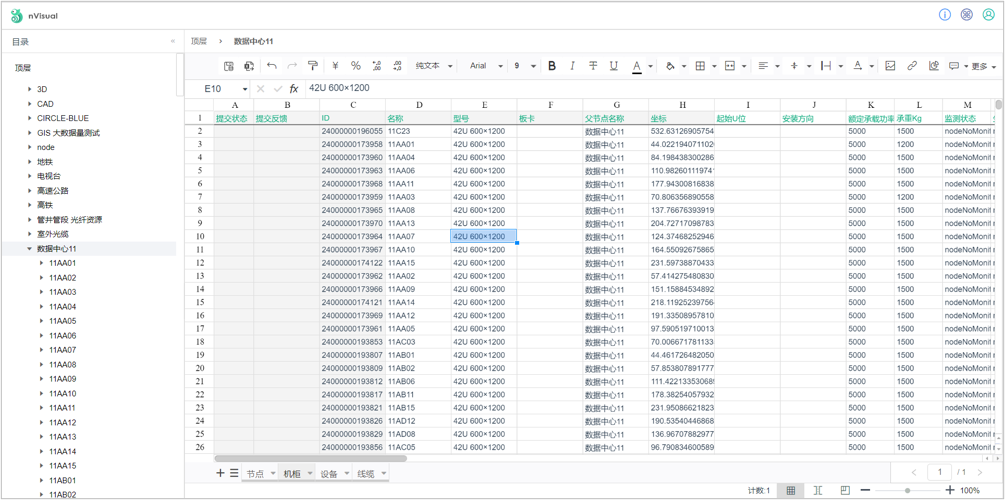Viewport: 1005px width, 500px height.
Task: Open the font color dropdown arrow
Action: 651,65
